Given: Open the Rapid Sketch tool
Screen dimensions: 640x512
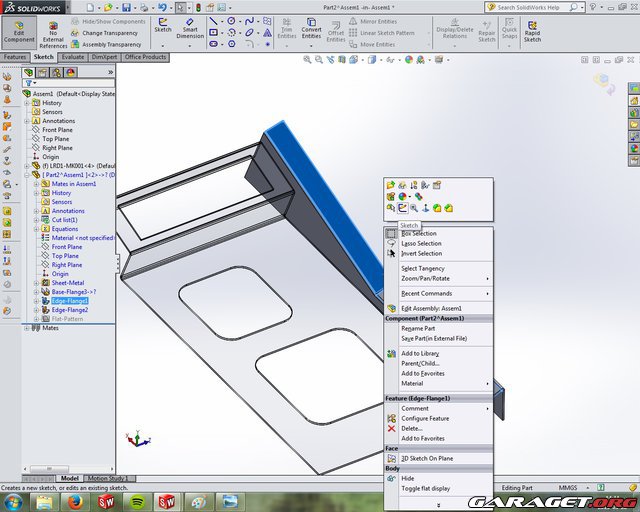Looking at the screenshot, I should point(532,31).
